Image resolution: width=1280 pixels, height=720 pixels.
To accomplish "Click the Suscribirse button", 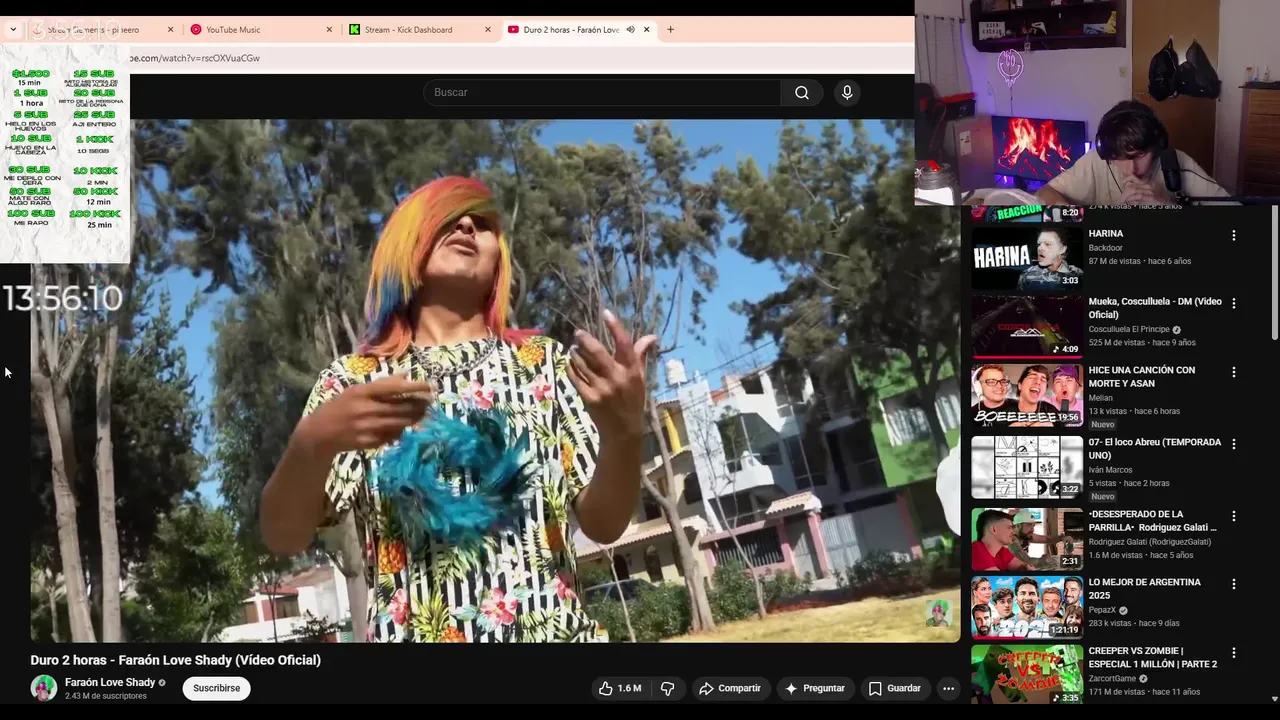I will [x=217, y=688].
